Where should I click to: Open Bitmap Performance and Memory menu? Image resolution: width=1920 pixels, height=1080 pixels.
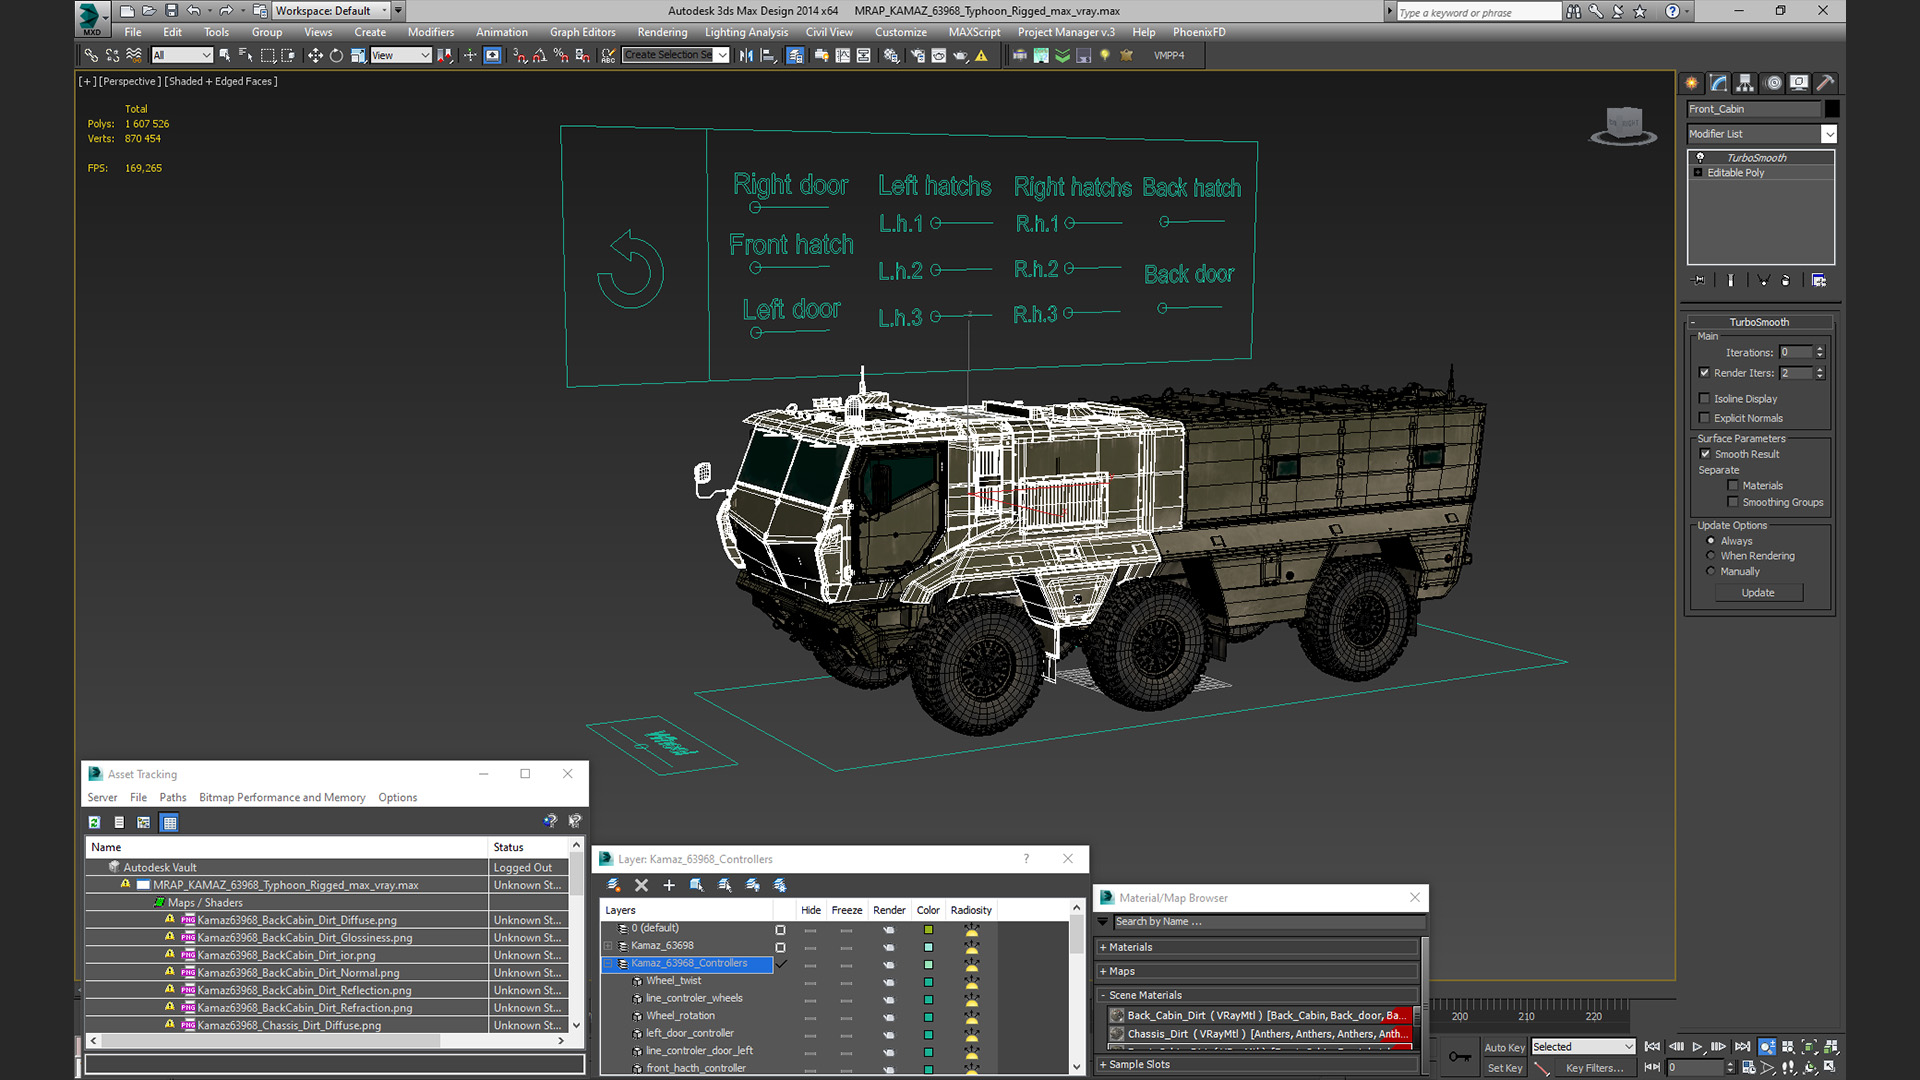click(x=282, y=797)
